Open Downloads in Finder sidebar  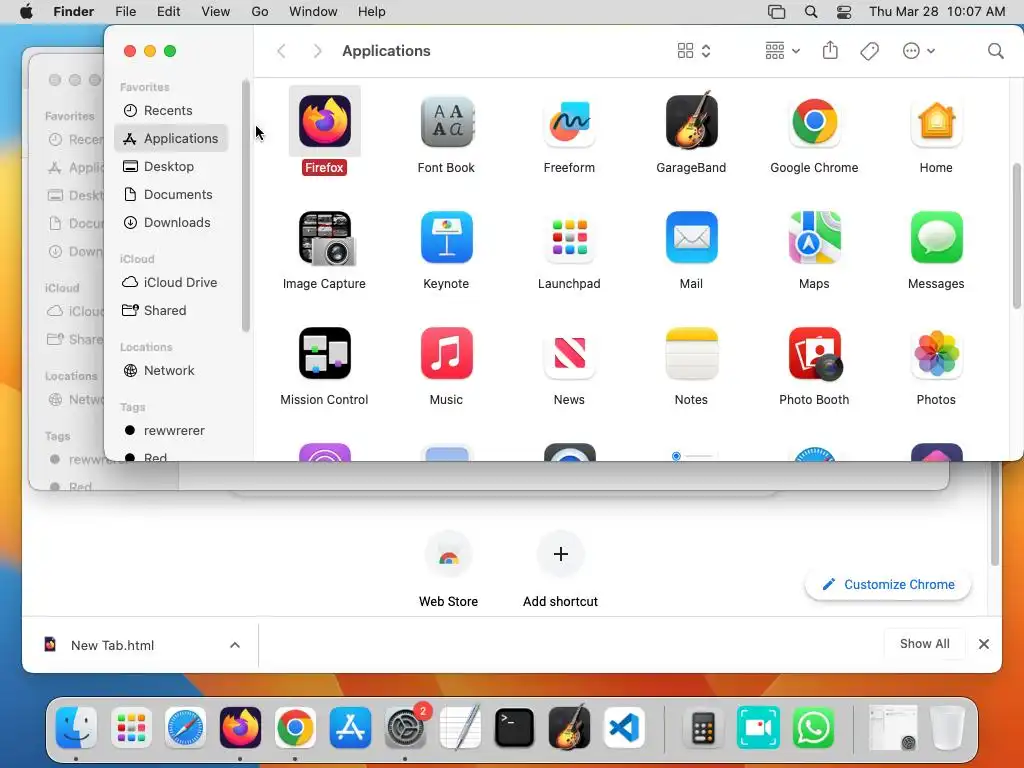pos(171,223)
